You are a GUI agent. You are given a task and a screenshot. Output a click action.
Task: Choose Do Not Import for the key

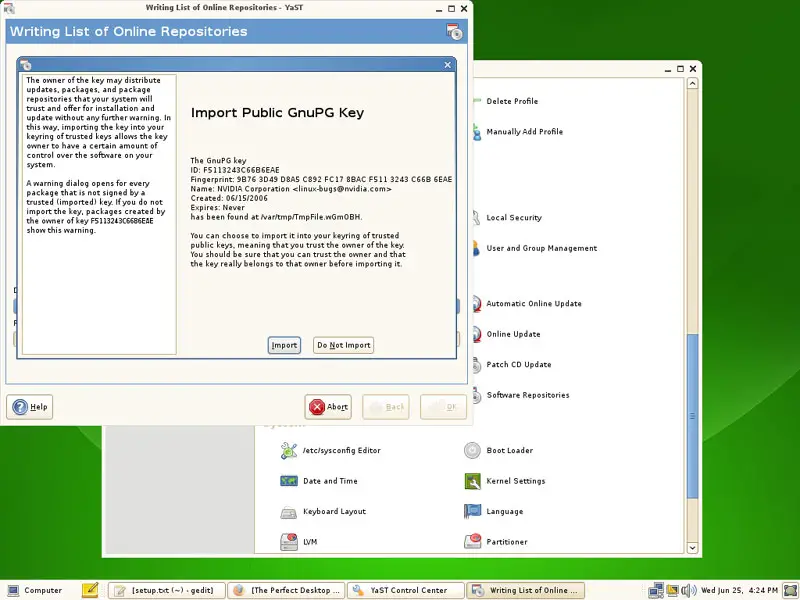pos(343,345)
